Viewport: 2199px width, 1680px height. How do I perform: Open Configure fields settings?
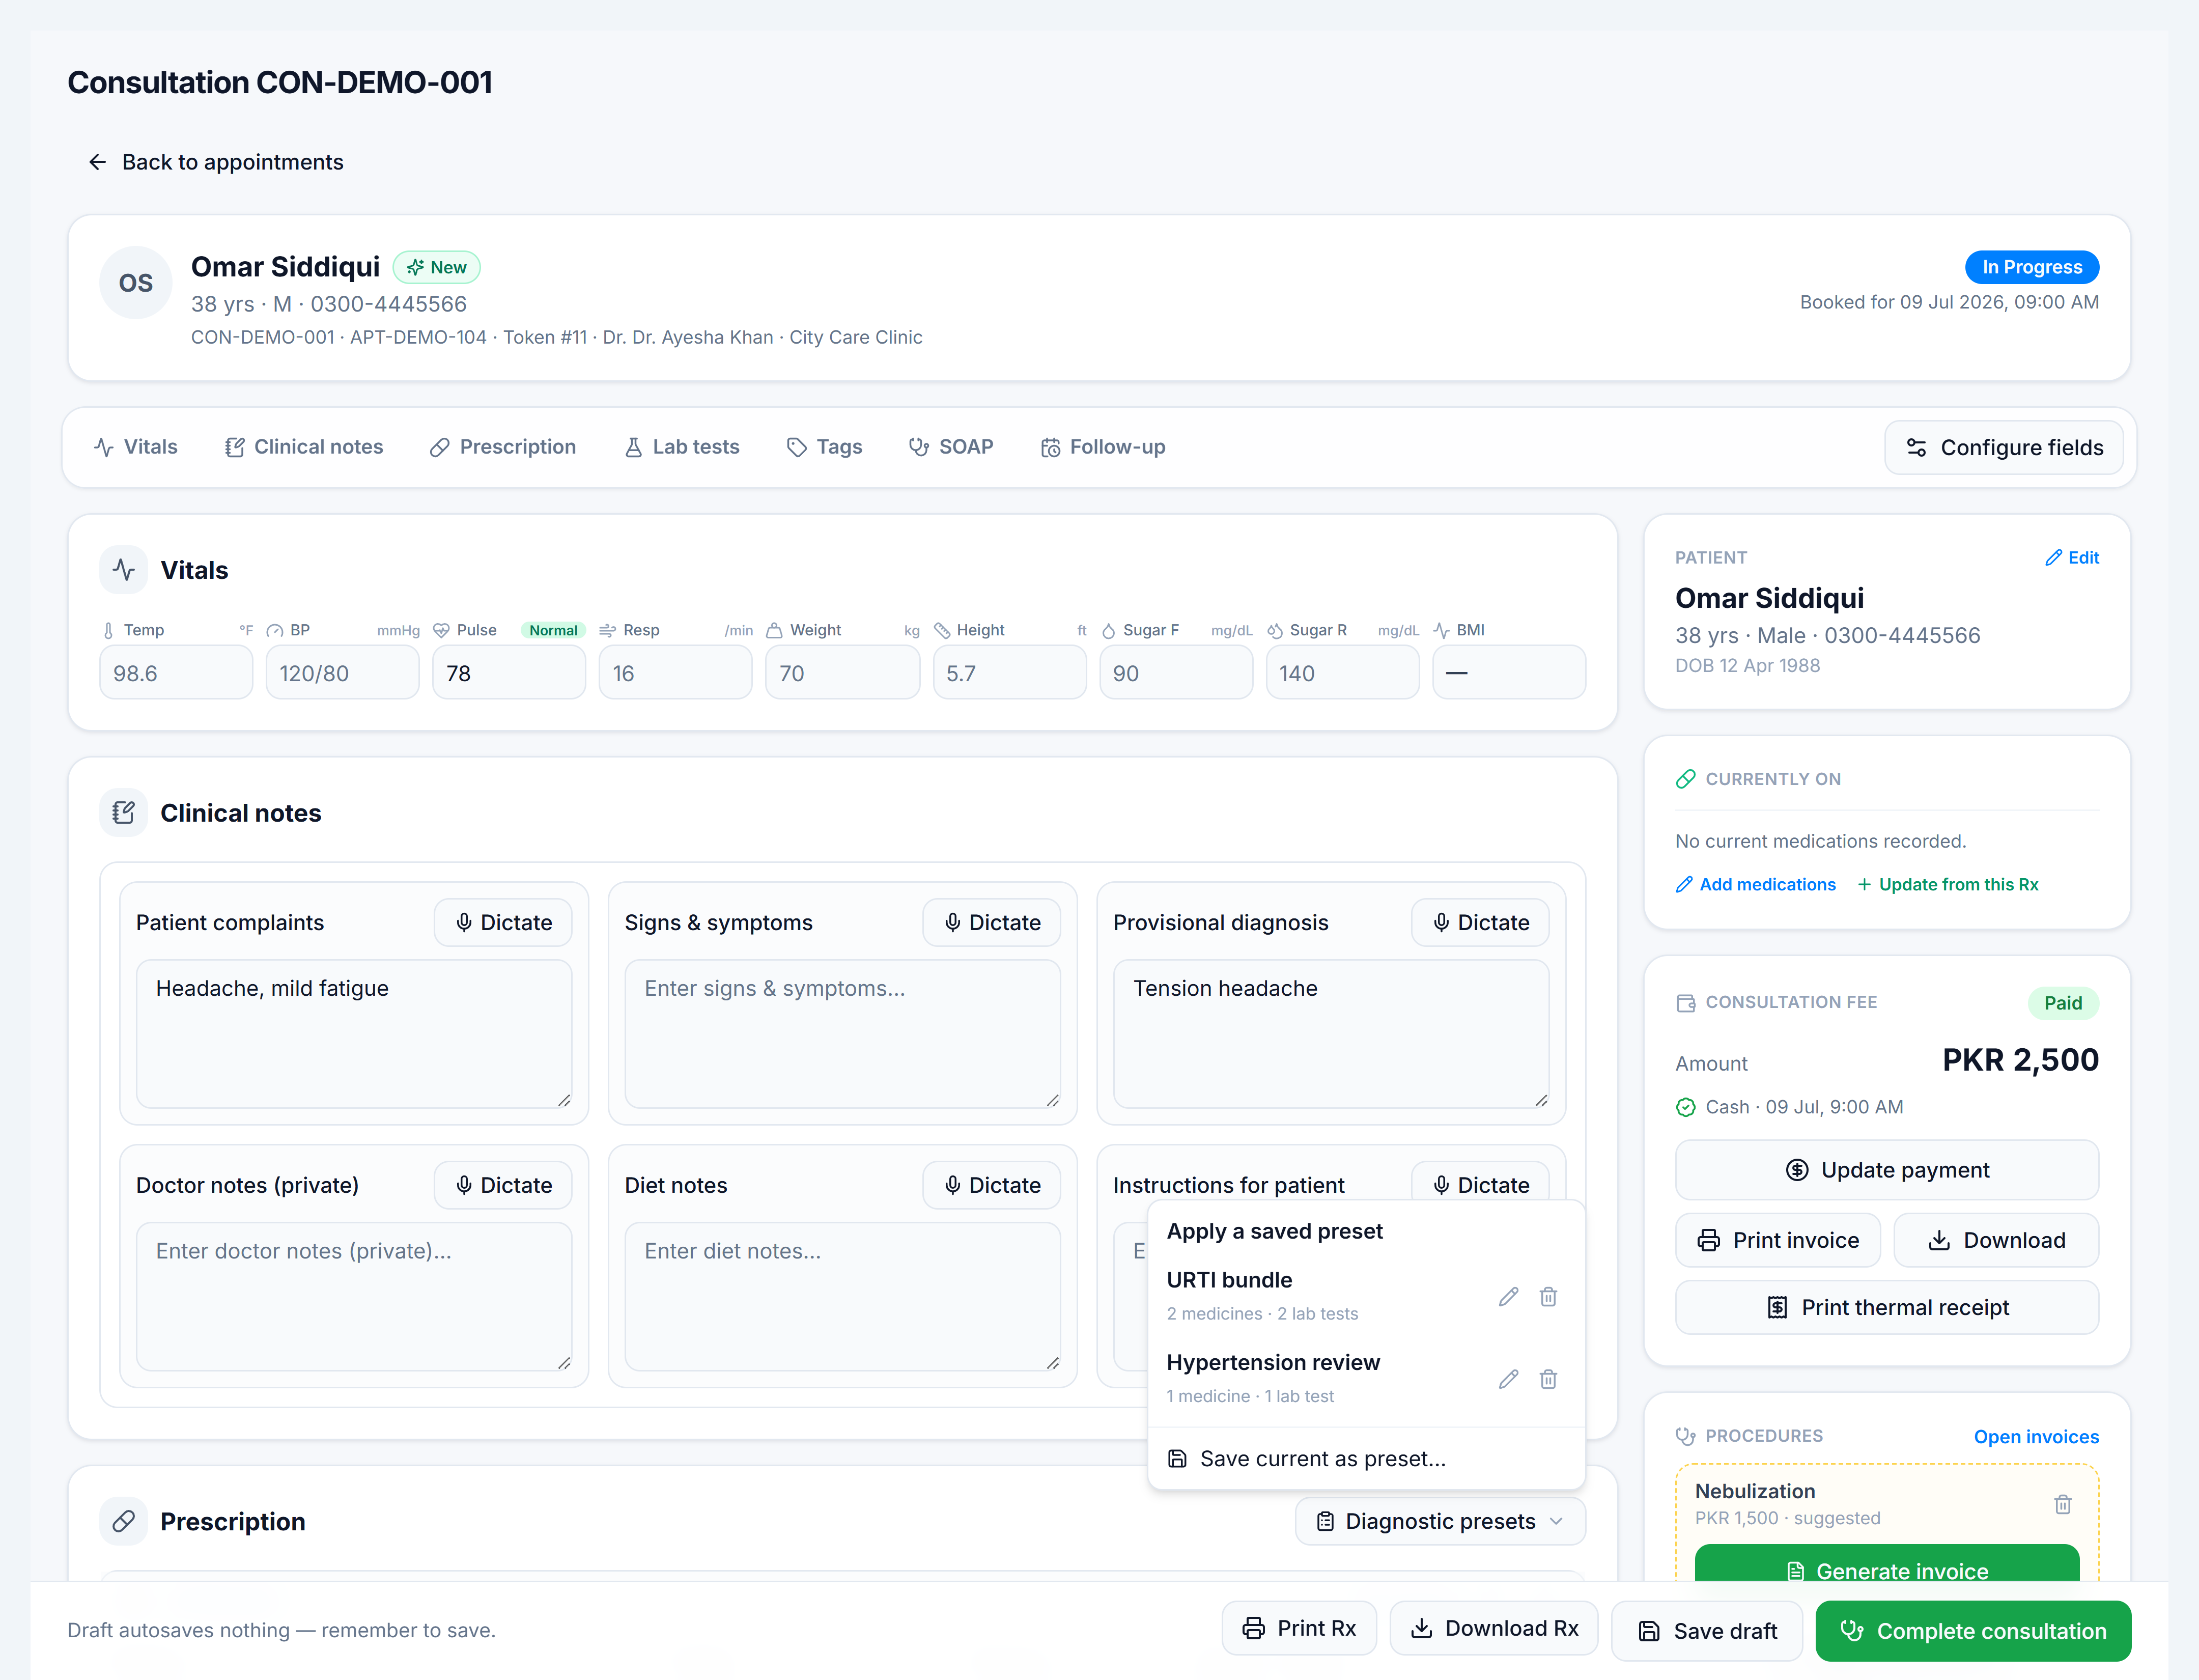(2004, 448)
